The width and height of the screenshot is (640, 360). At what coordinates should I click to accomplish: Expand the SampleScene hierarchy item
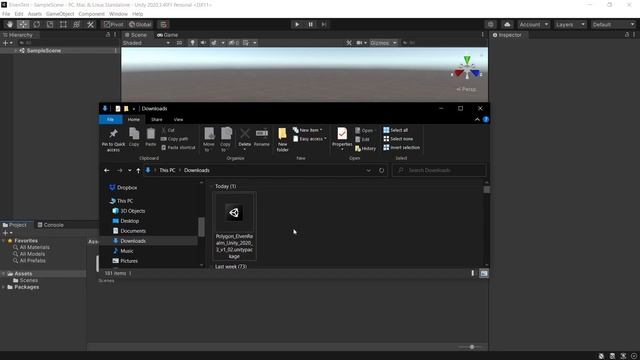(16, 51)
